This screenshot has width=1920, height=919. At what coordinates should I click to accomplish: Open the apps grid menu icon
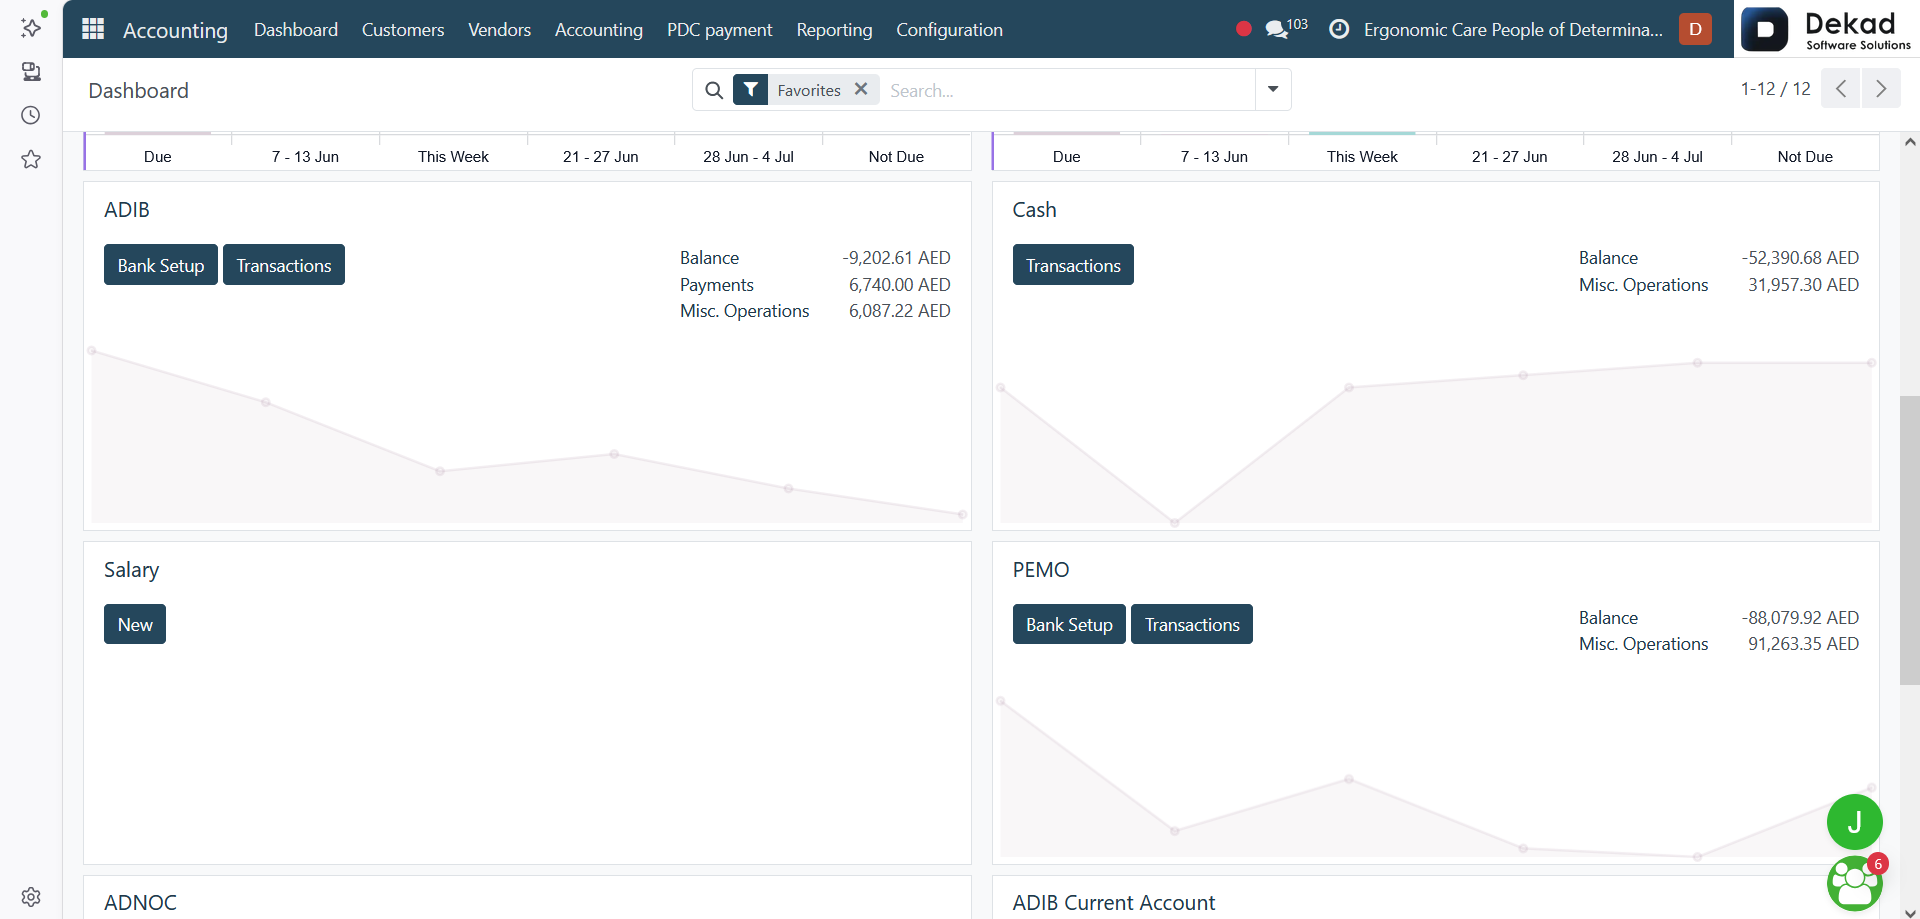coord(93,29)
